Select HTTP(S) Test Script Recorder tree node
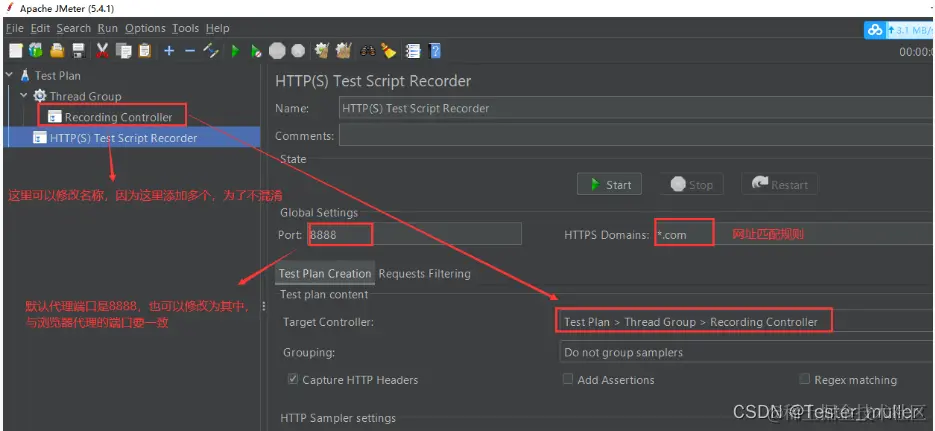 click(123, 138)
